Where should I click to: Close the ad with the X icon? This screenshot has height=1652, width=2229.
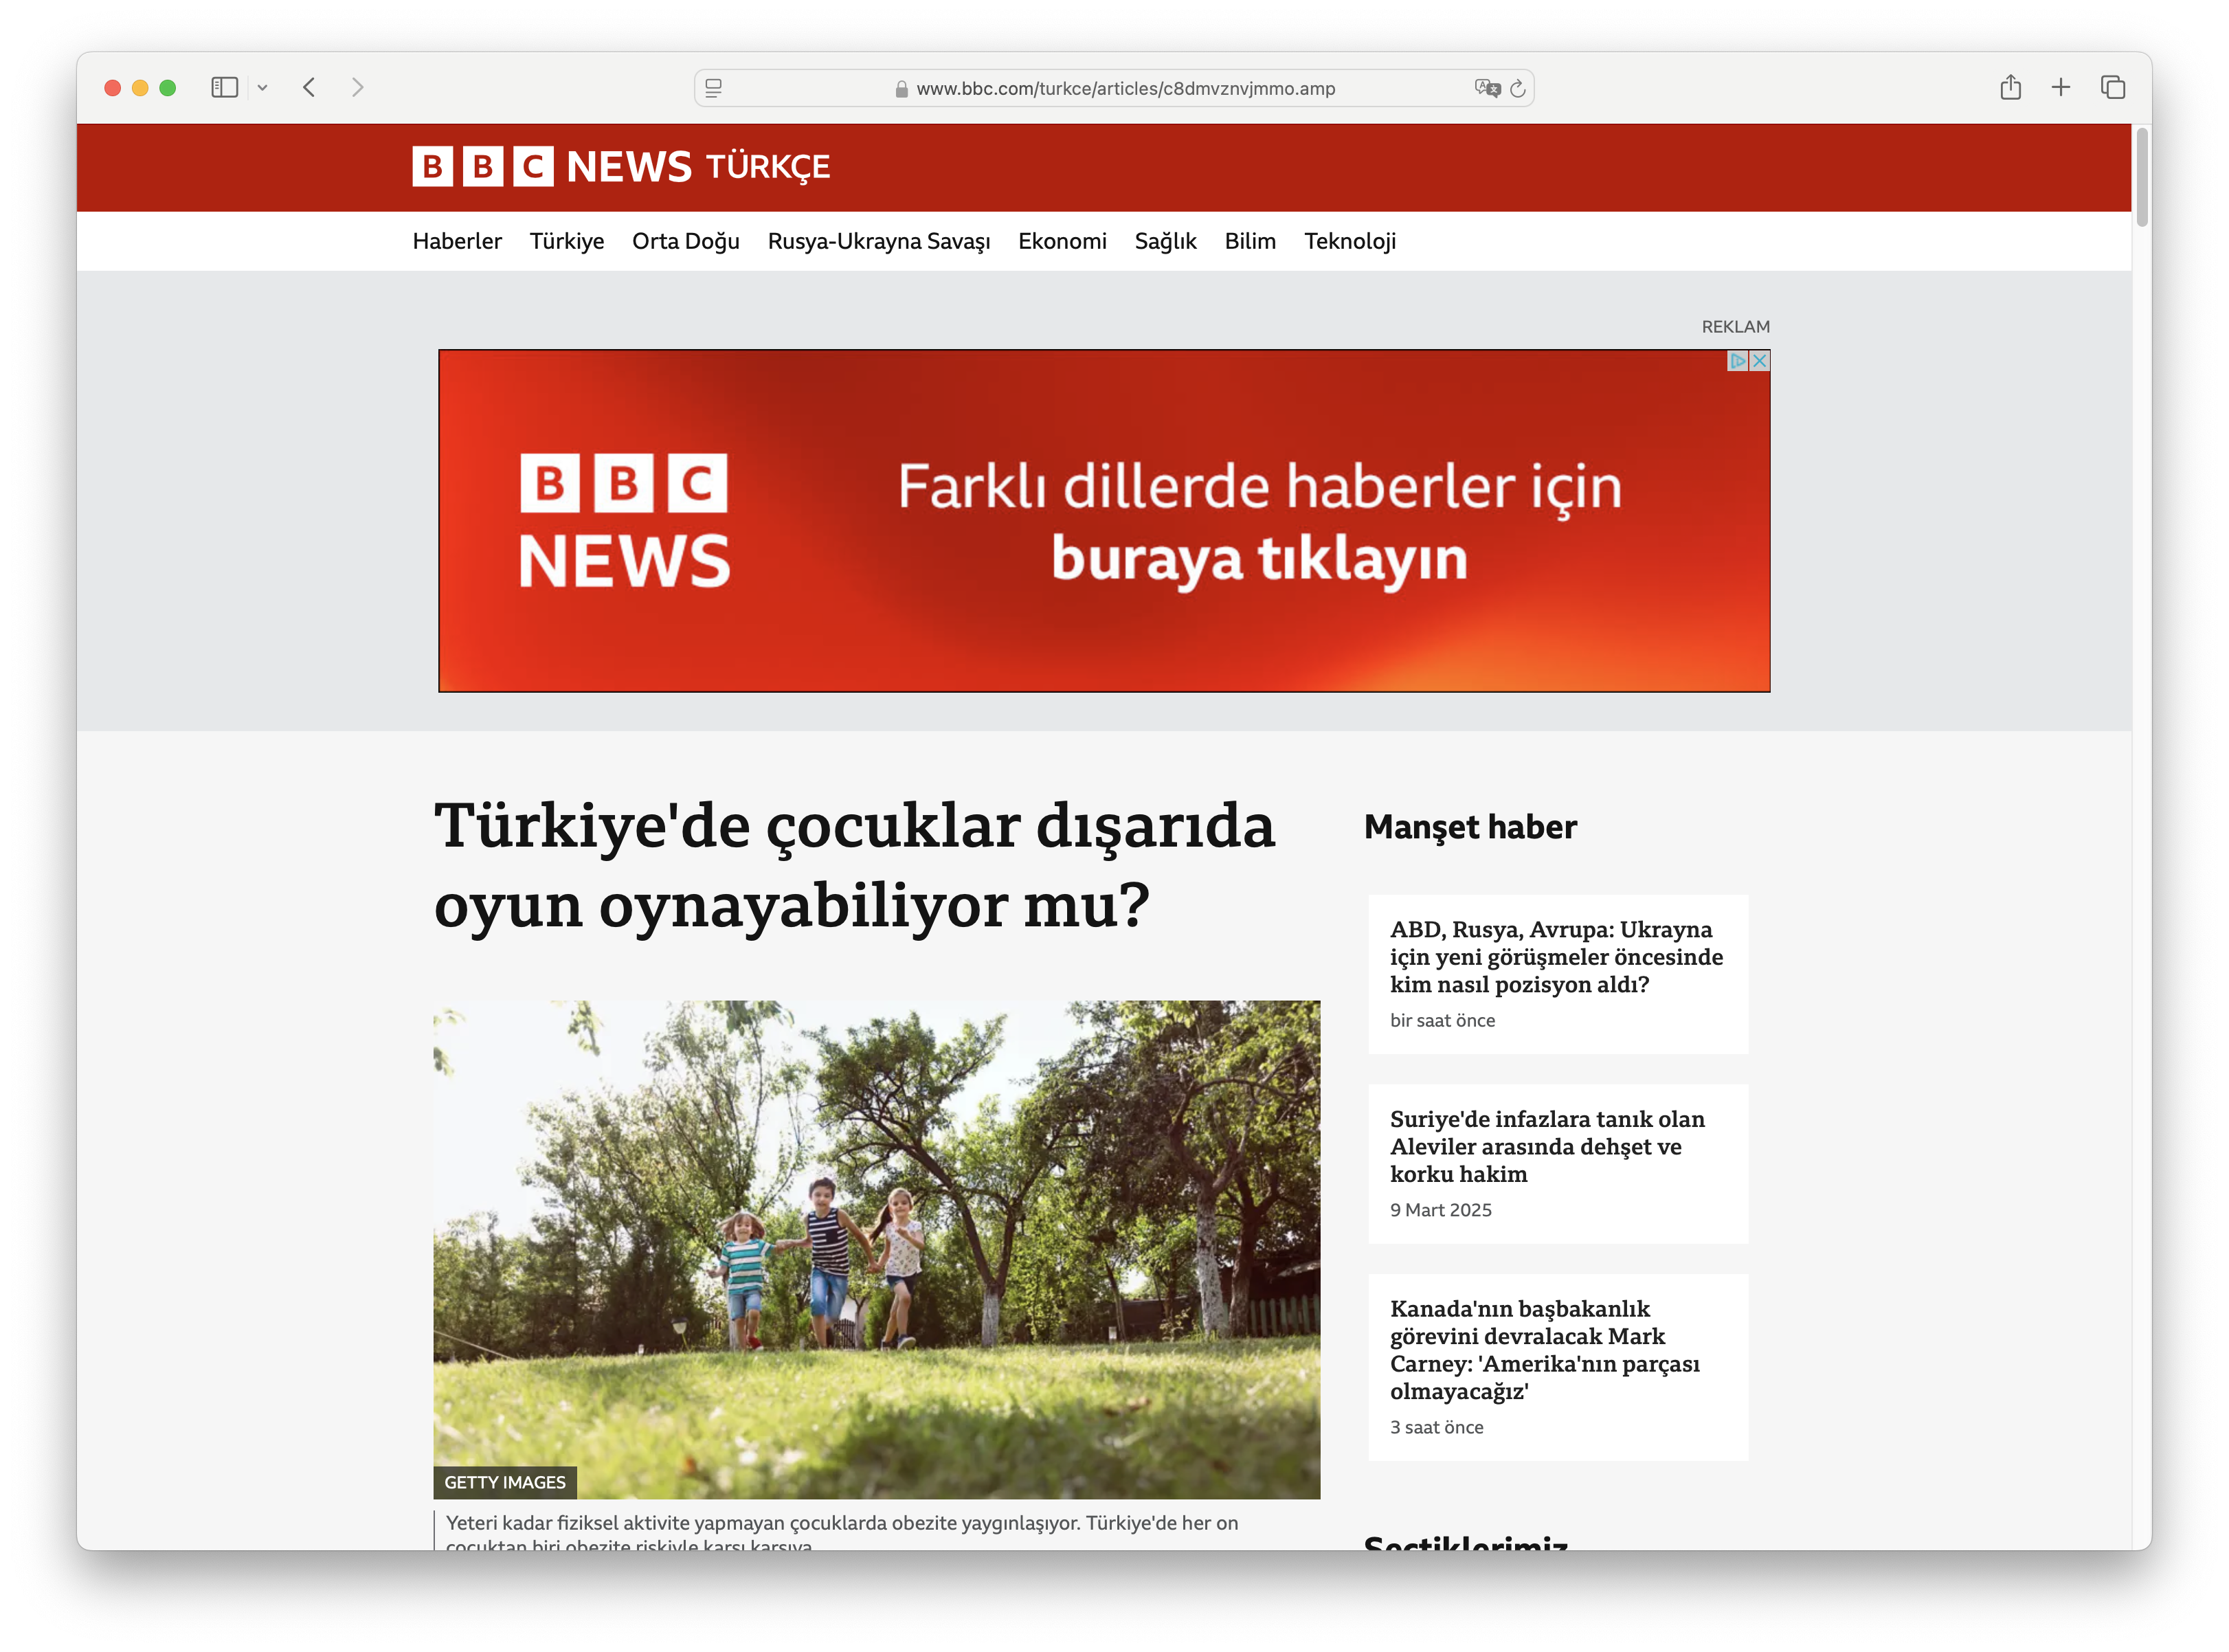pyautogui.click(x=1760, y=361)
